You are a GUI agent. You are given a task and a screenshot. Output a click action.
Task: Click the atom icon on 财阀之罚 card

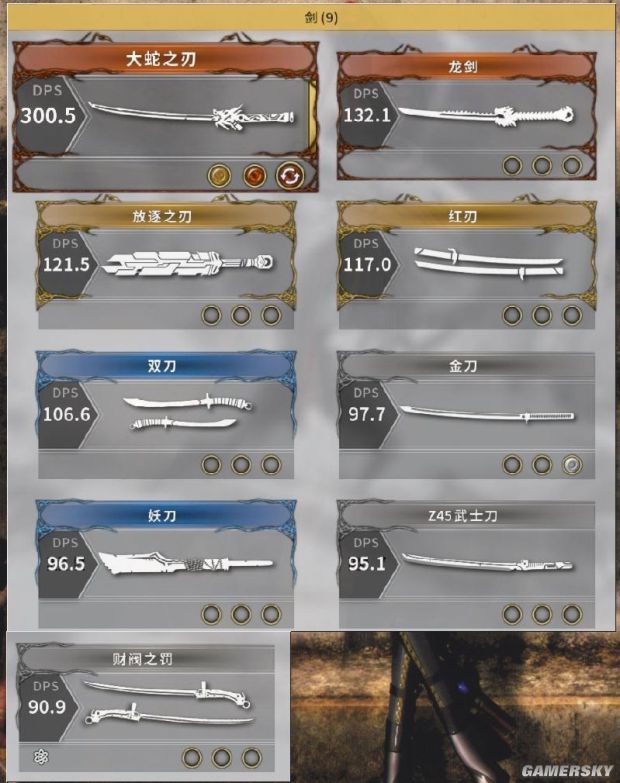coord(41,757)
